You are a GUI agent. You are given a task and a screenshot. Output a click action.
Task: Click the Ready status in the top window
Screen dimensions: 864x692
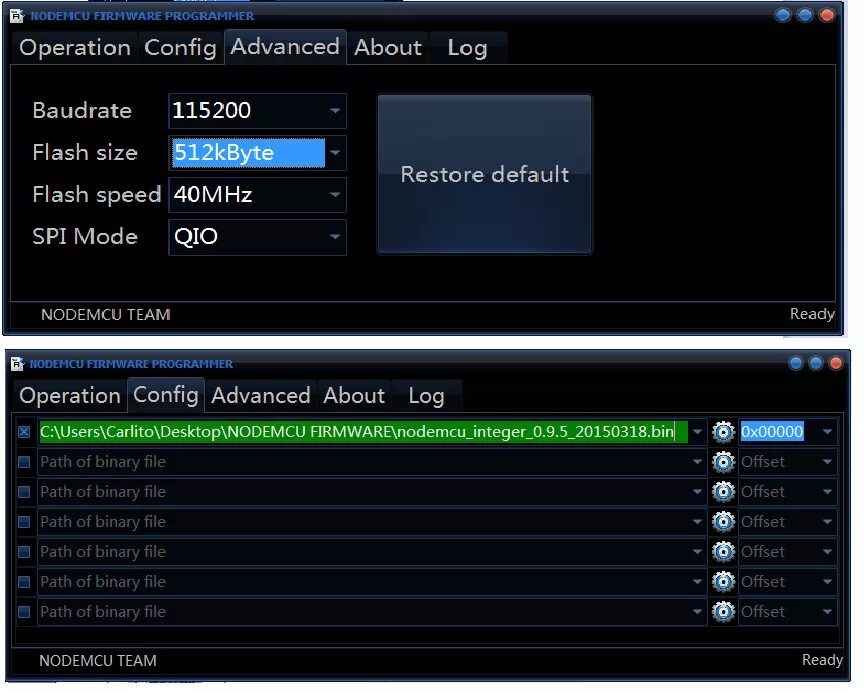812,314
